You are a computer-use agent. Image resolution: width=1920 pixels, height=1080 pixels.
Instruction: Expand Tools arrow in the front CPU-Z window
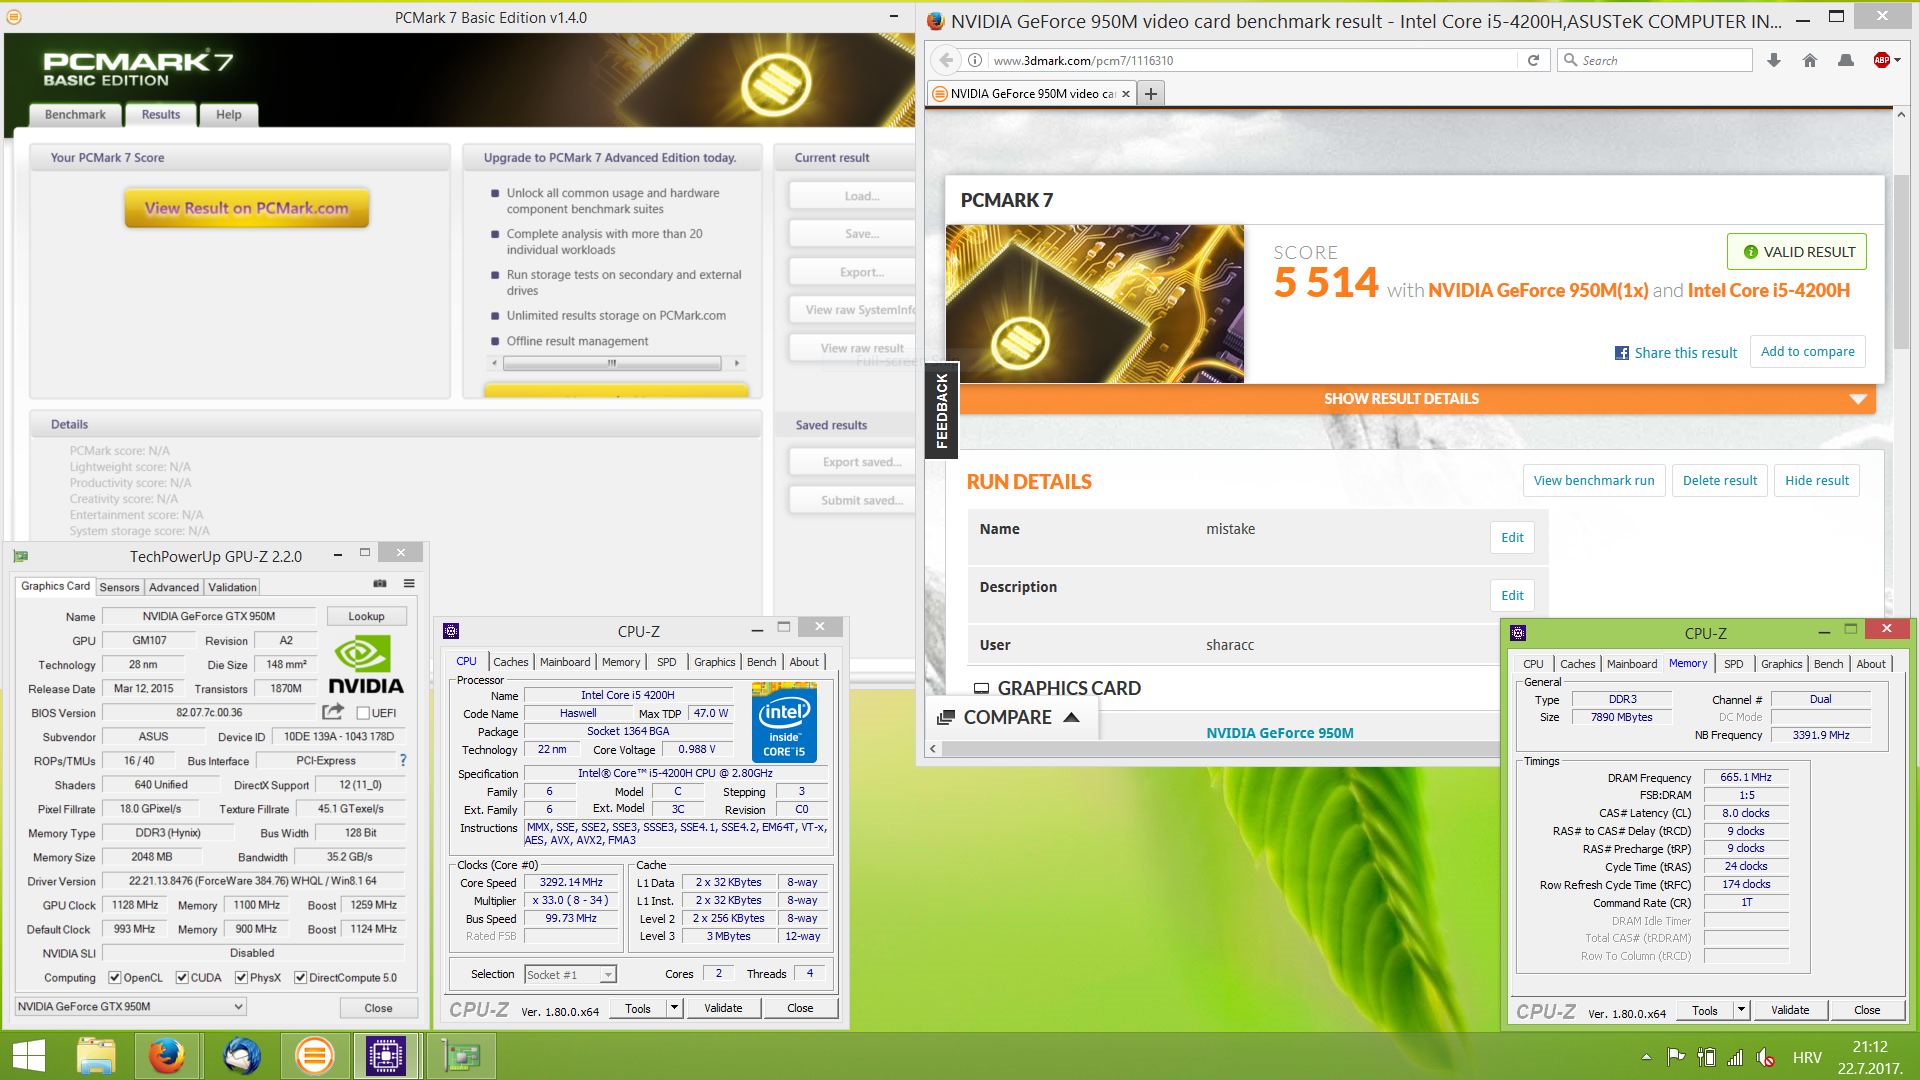tap(675, 1008)
